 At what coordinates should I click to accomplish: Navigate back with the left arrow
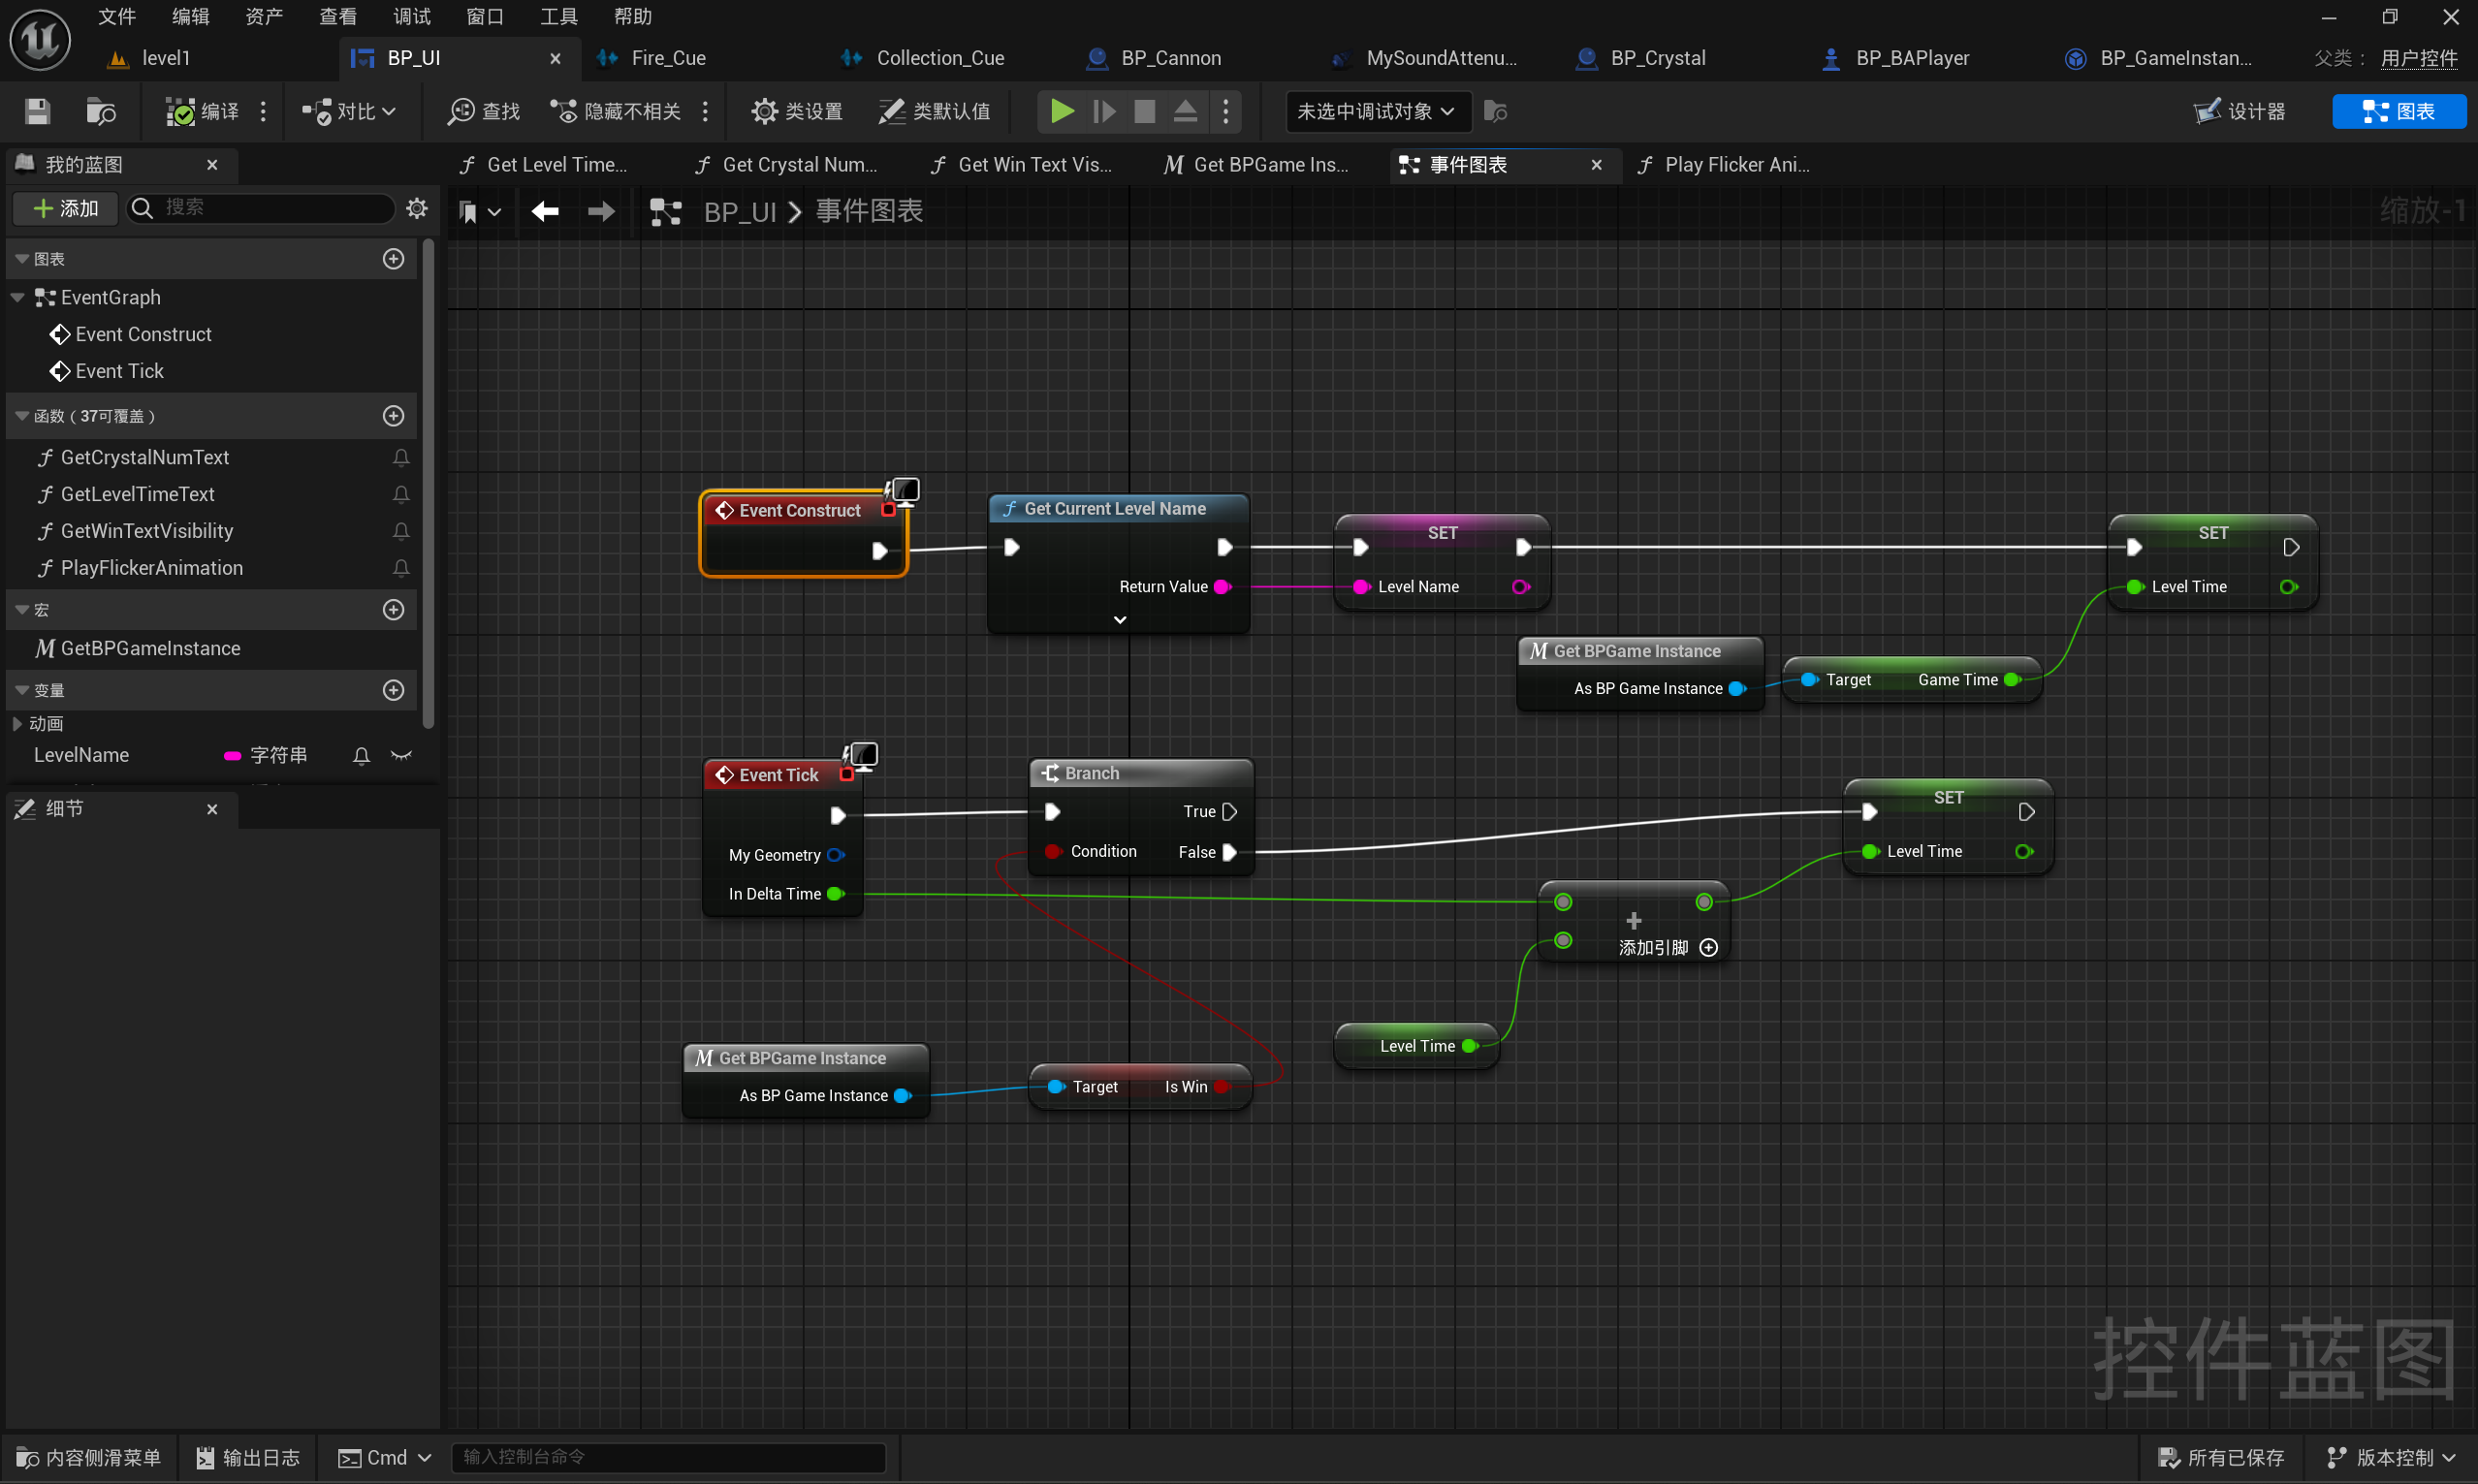click(x=545, y=211)
